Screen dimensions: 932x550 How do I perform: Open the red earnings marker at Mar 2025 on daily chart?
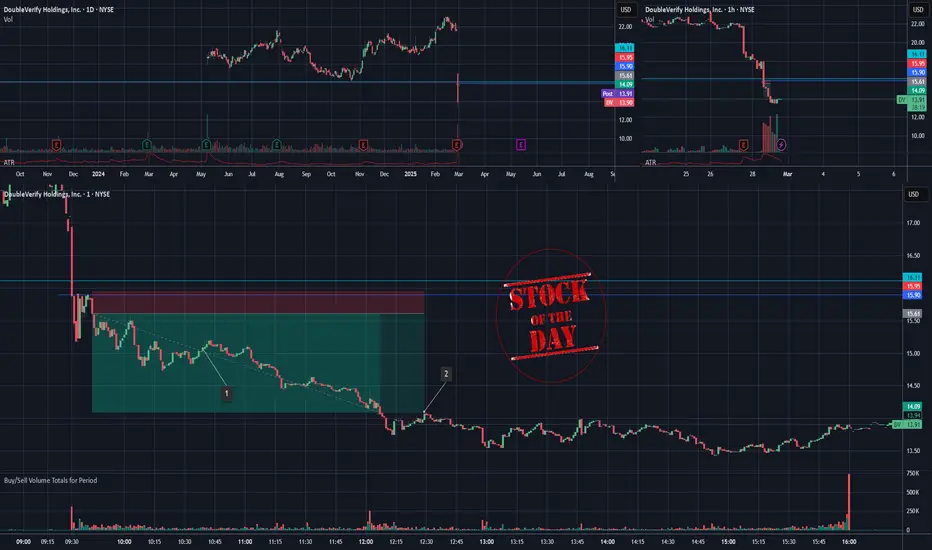pyautogui.click(x=456, y=144)
